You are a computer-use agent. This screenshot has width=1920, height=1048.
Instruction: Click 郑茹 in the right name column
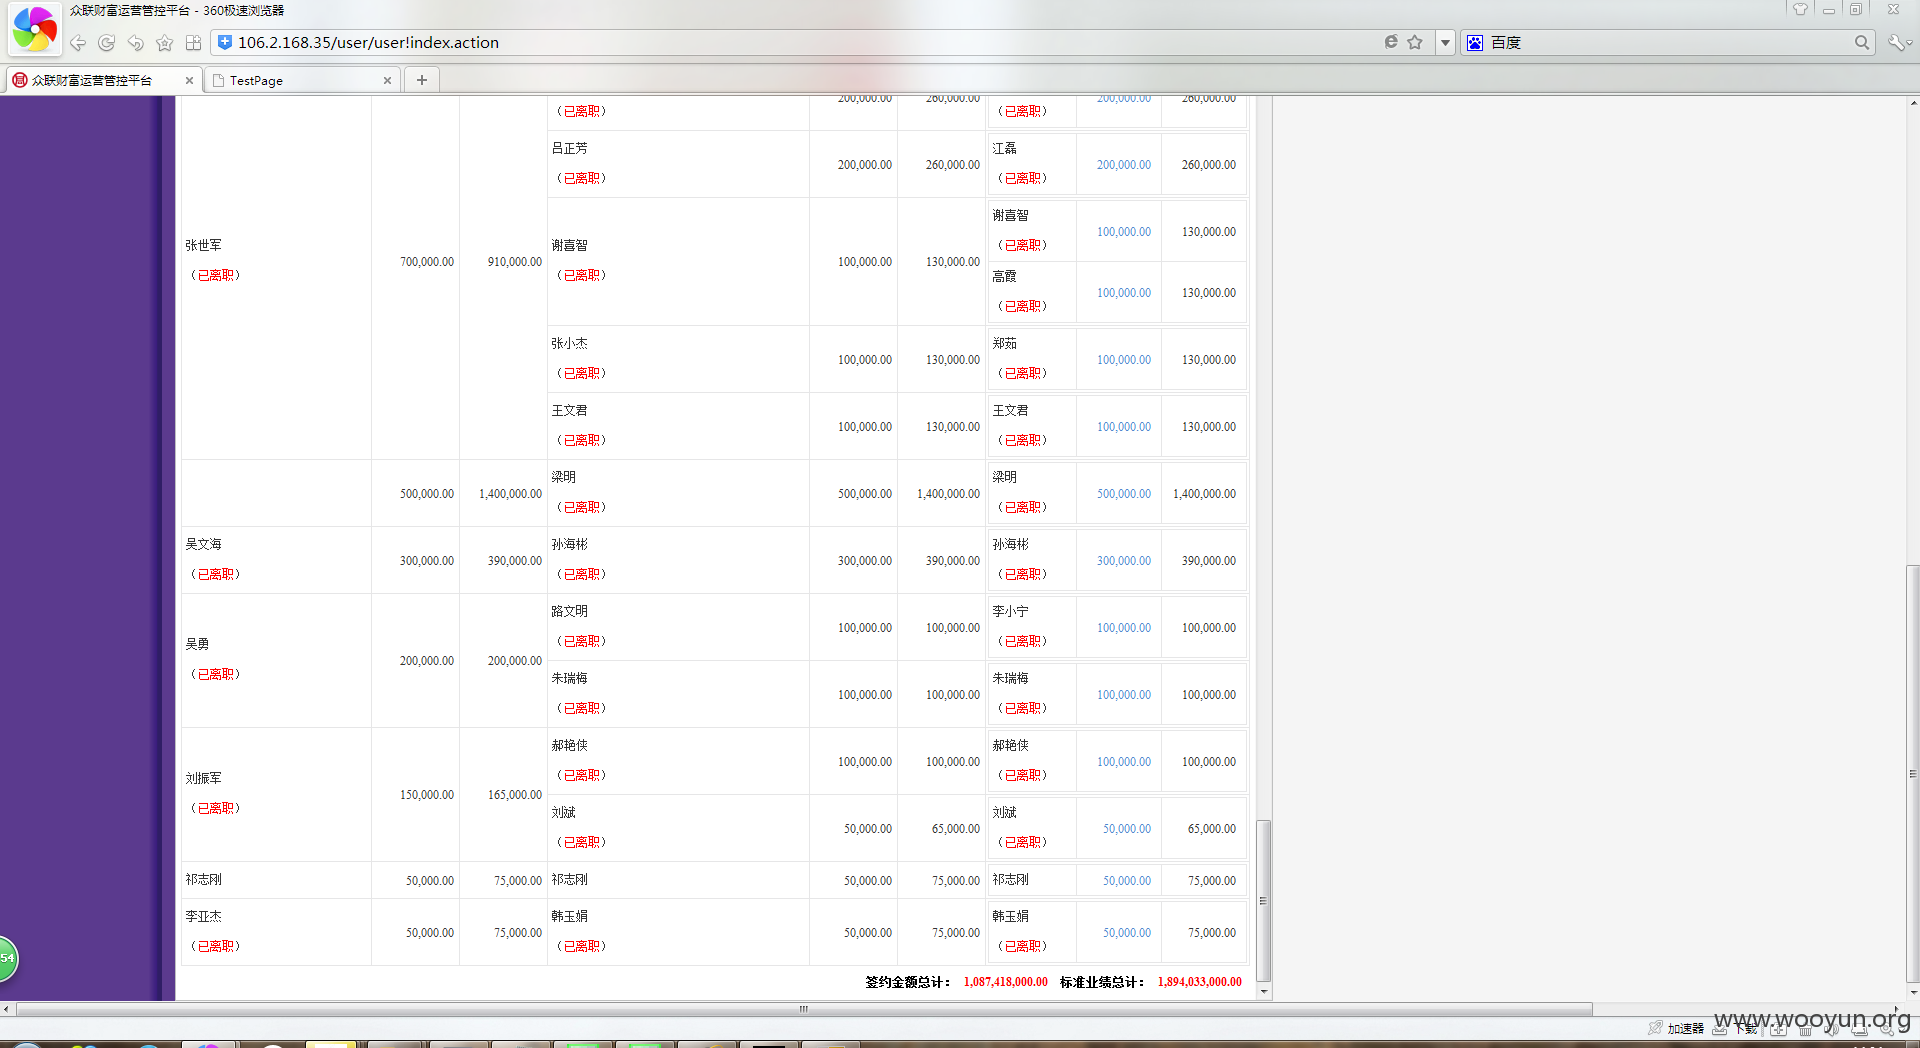point(1004,343)
